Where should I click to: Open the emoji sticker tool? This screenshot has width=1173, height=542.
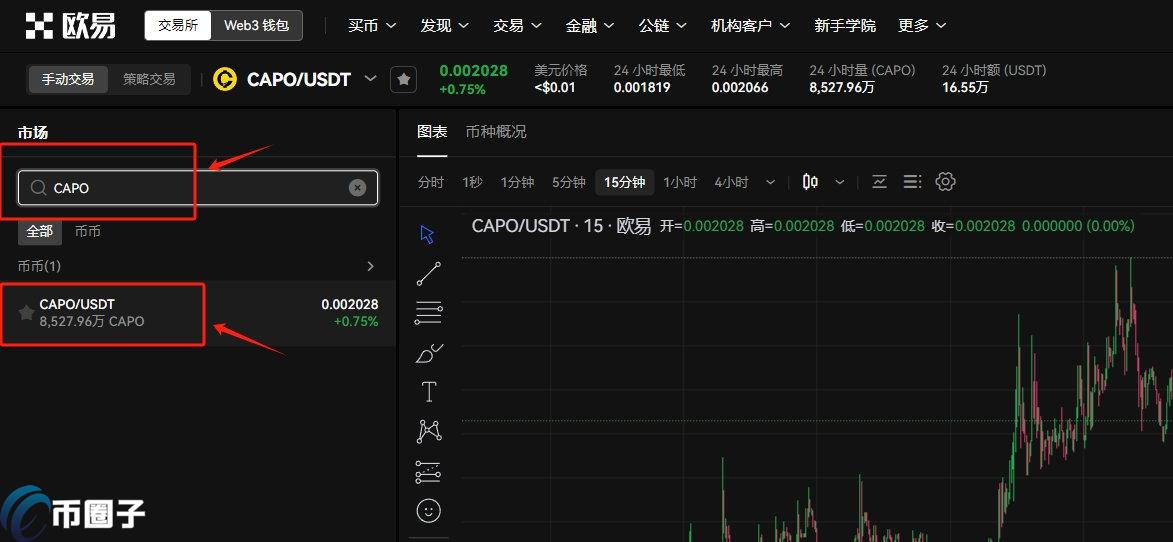coord(429,511)
